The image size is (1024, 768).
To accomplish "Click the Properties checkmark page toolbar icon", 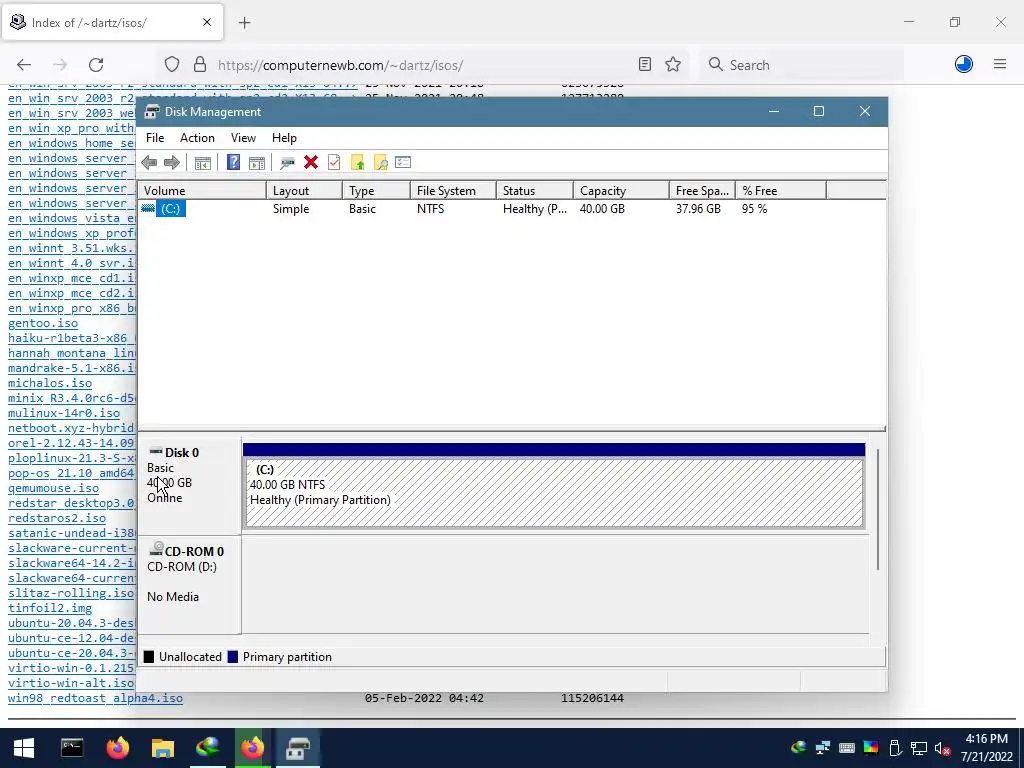I will coord(334,163).
